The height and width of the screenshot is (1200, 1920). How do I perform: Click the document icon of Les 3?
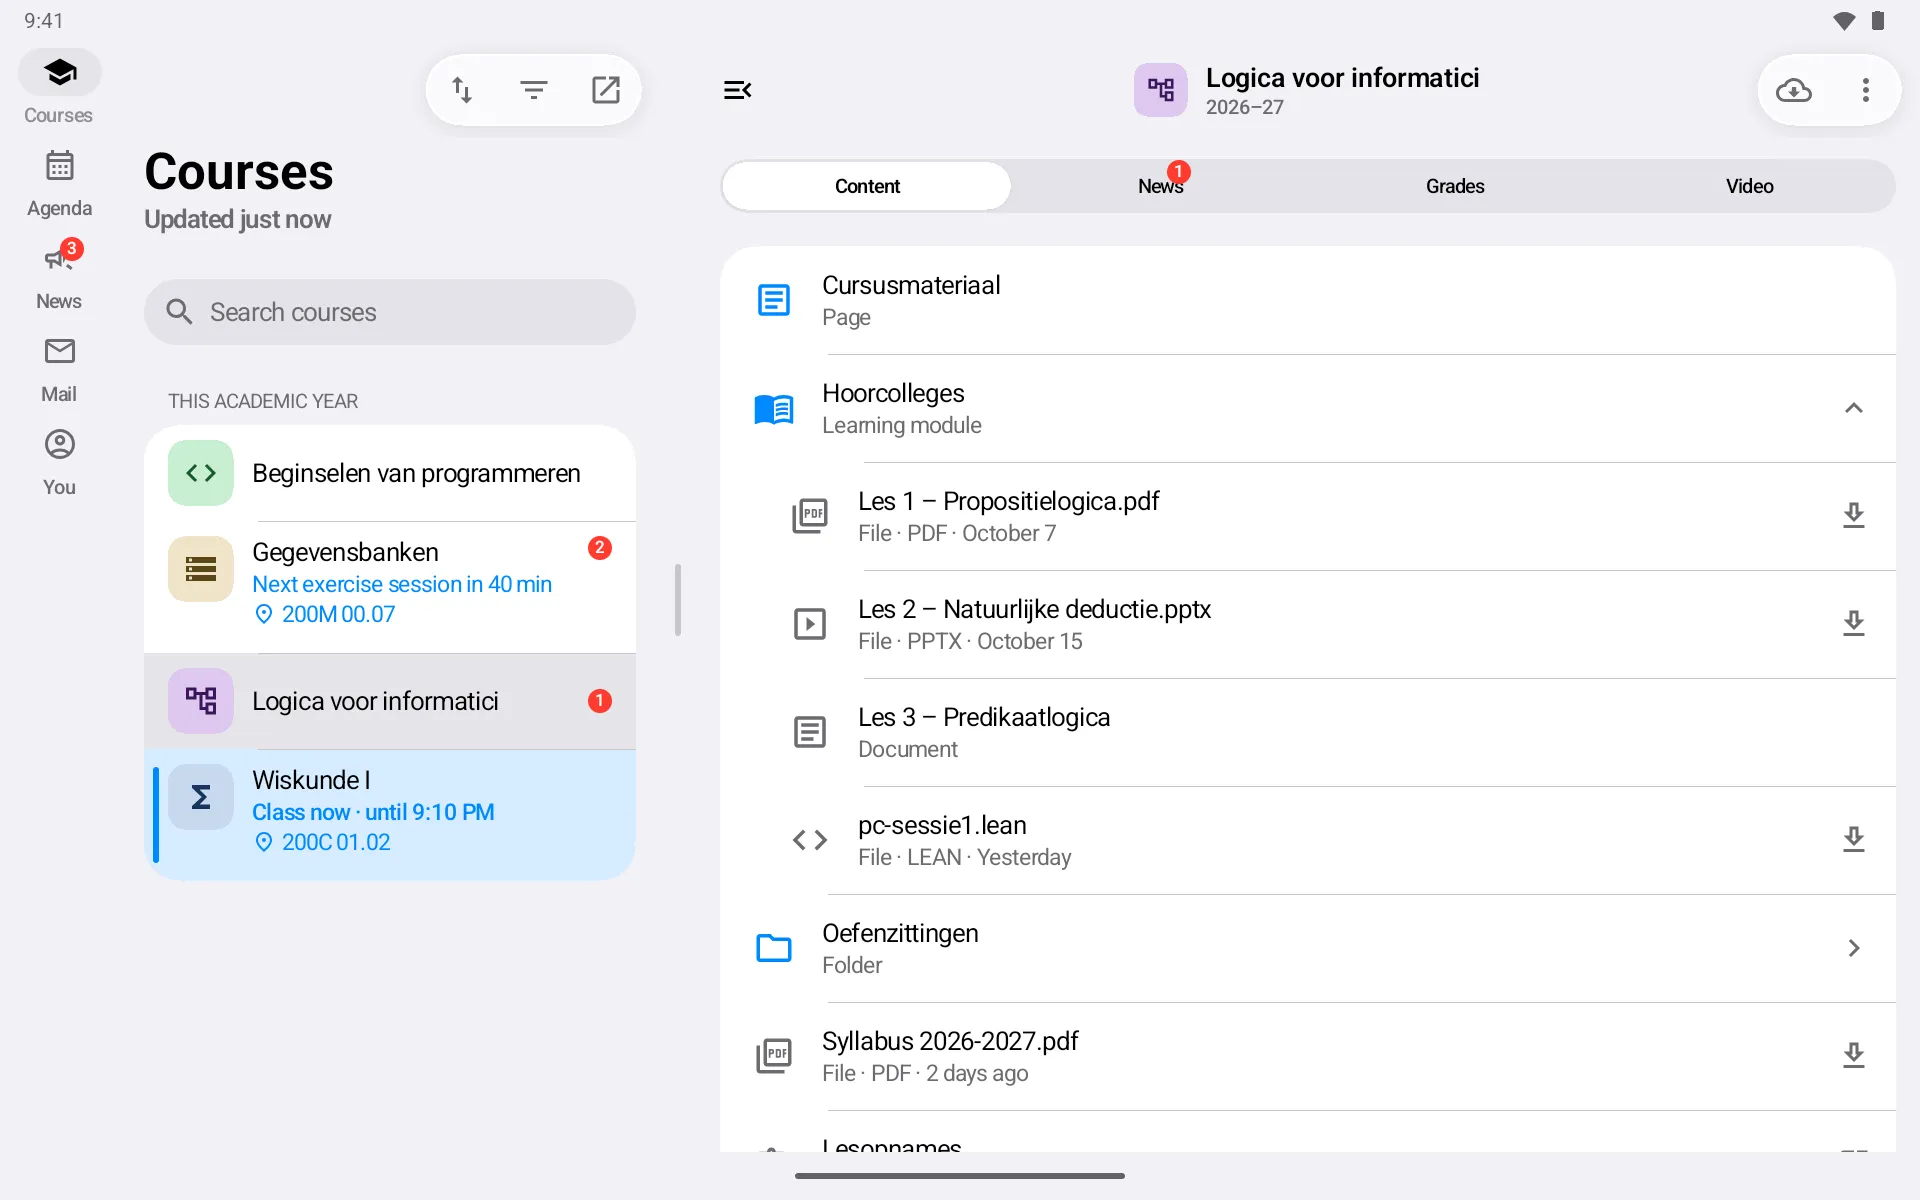click(810, 732)
